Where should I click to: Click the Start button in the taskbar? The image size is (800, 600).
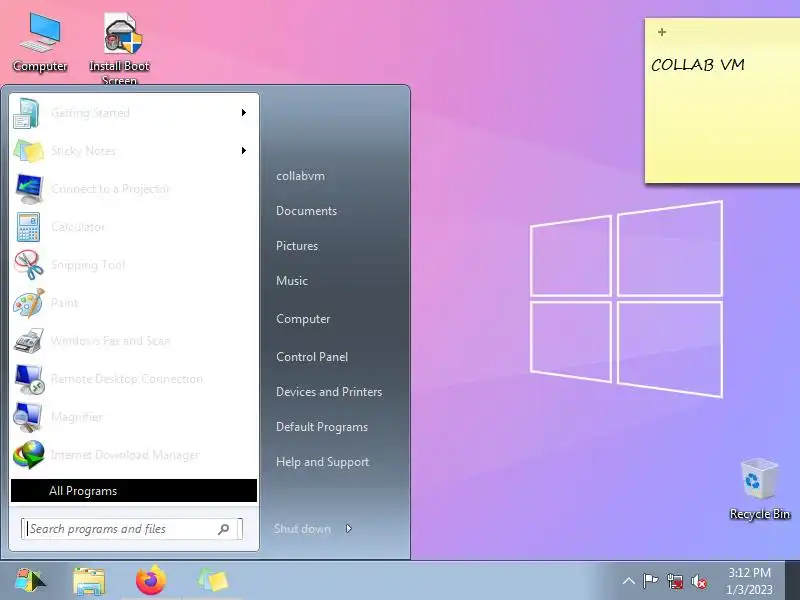point(30,581)
